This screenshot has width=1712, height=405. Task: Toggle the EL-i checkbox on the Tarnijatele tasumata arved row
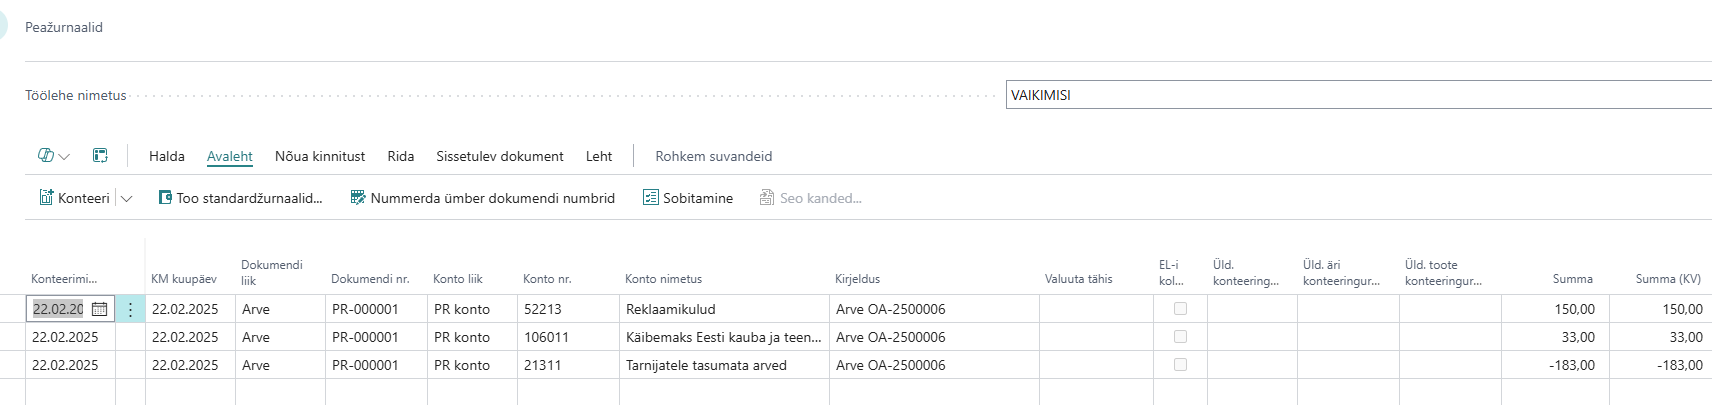click(x=1180, y=365)
